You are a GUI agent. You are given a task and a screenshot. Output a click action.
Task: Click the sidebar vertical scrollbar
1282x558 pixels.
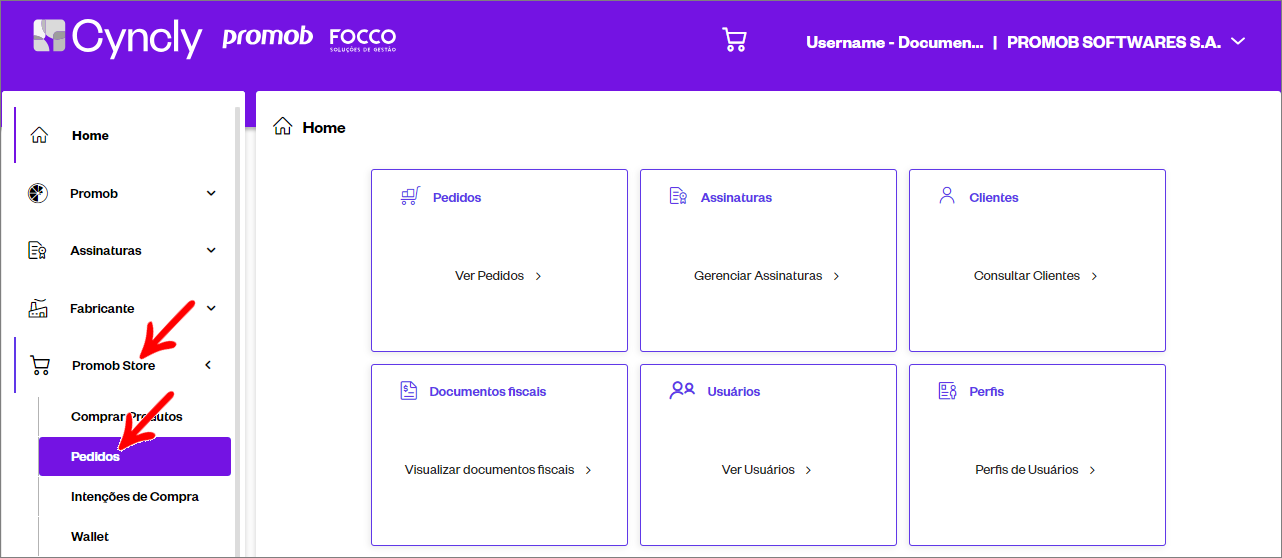[238, 330]
